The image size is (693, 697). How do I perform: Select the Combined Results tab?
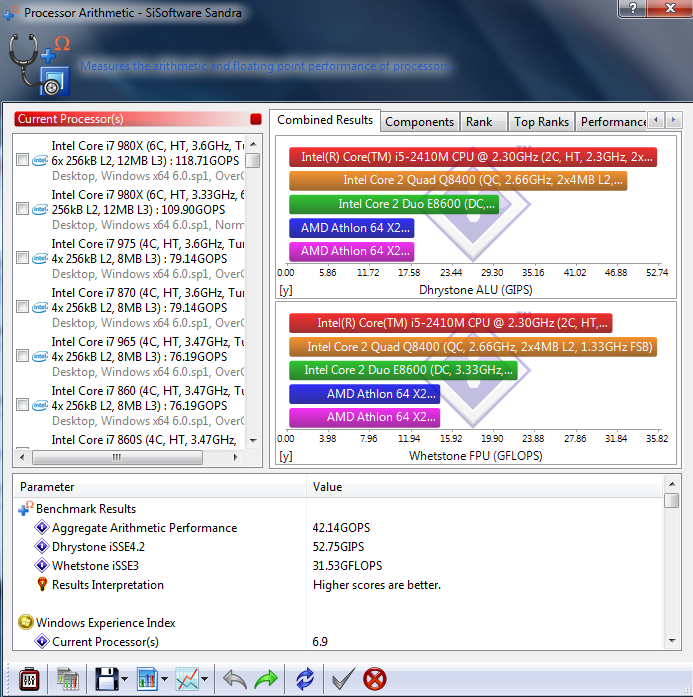point(325,120)
